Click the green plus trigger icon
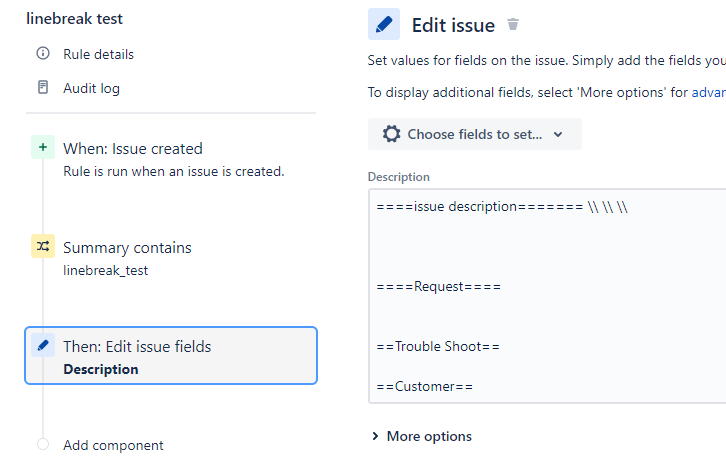This screenshot has width=726, height=467. [42, 148]
